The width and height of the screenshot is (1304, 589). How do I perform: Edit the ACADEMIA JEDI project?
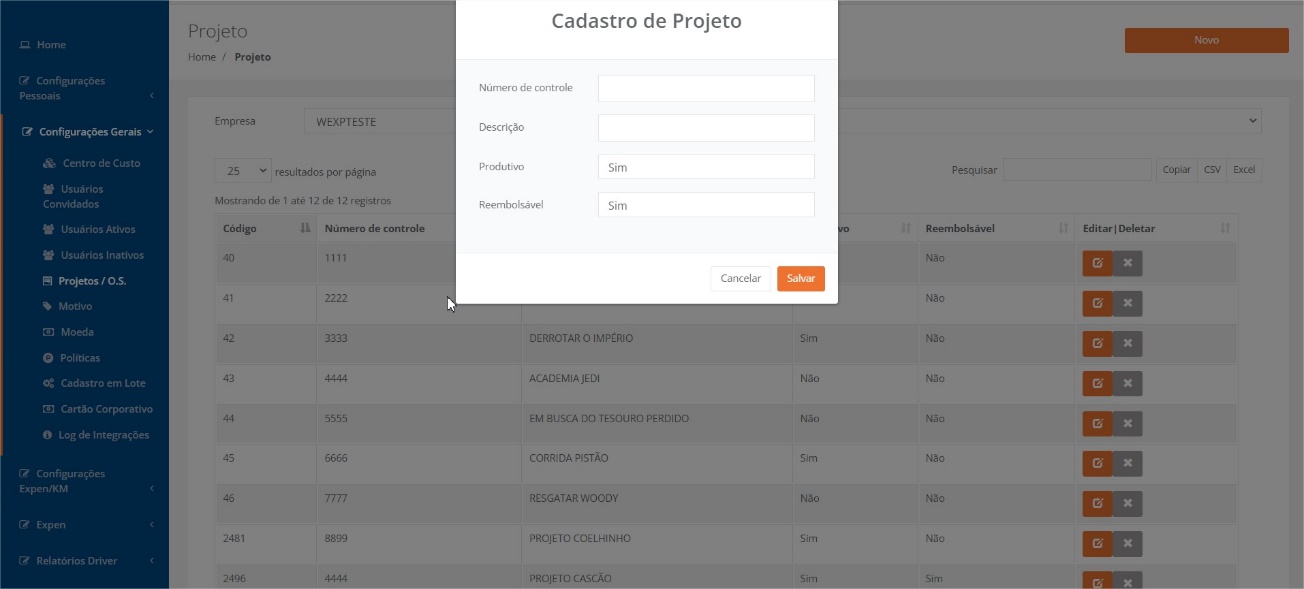[x=1097, y=383]
